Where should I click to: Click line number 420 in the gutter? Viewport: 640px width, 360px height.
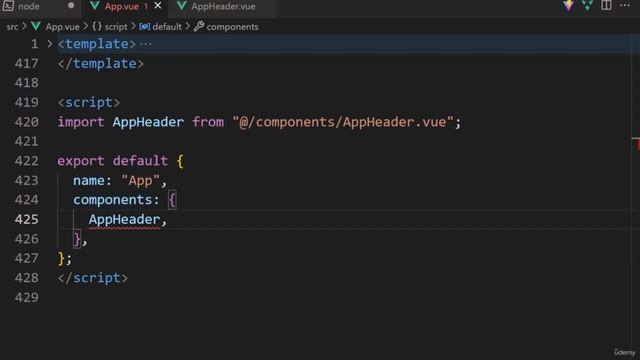27,122
